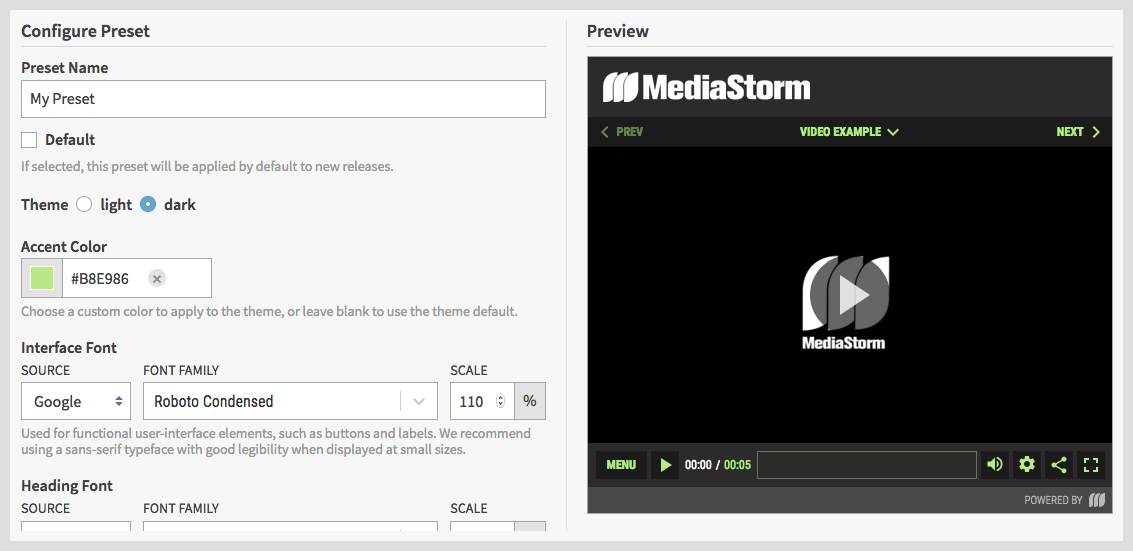Mute audio with the volume speaker icon
Image resolution: width=1133 pixels, height=551 pixels.
point(994,465)
